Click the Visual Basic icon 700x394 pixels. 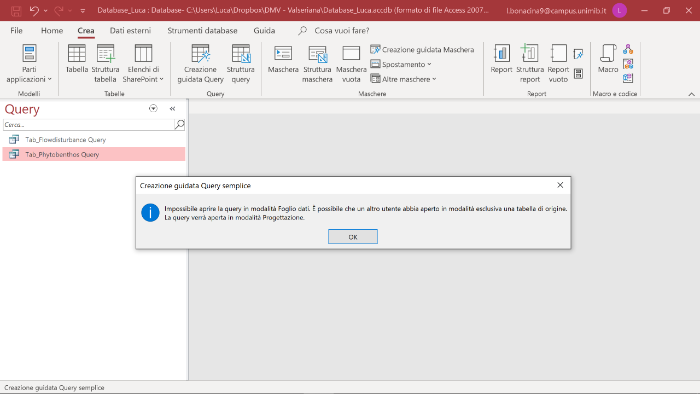pyautogui.click(x=628, y=78)
